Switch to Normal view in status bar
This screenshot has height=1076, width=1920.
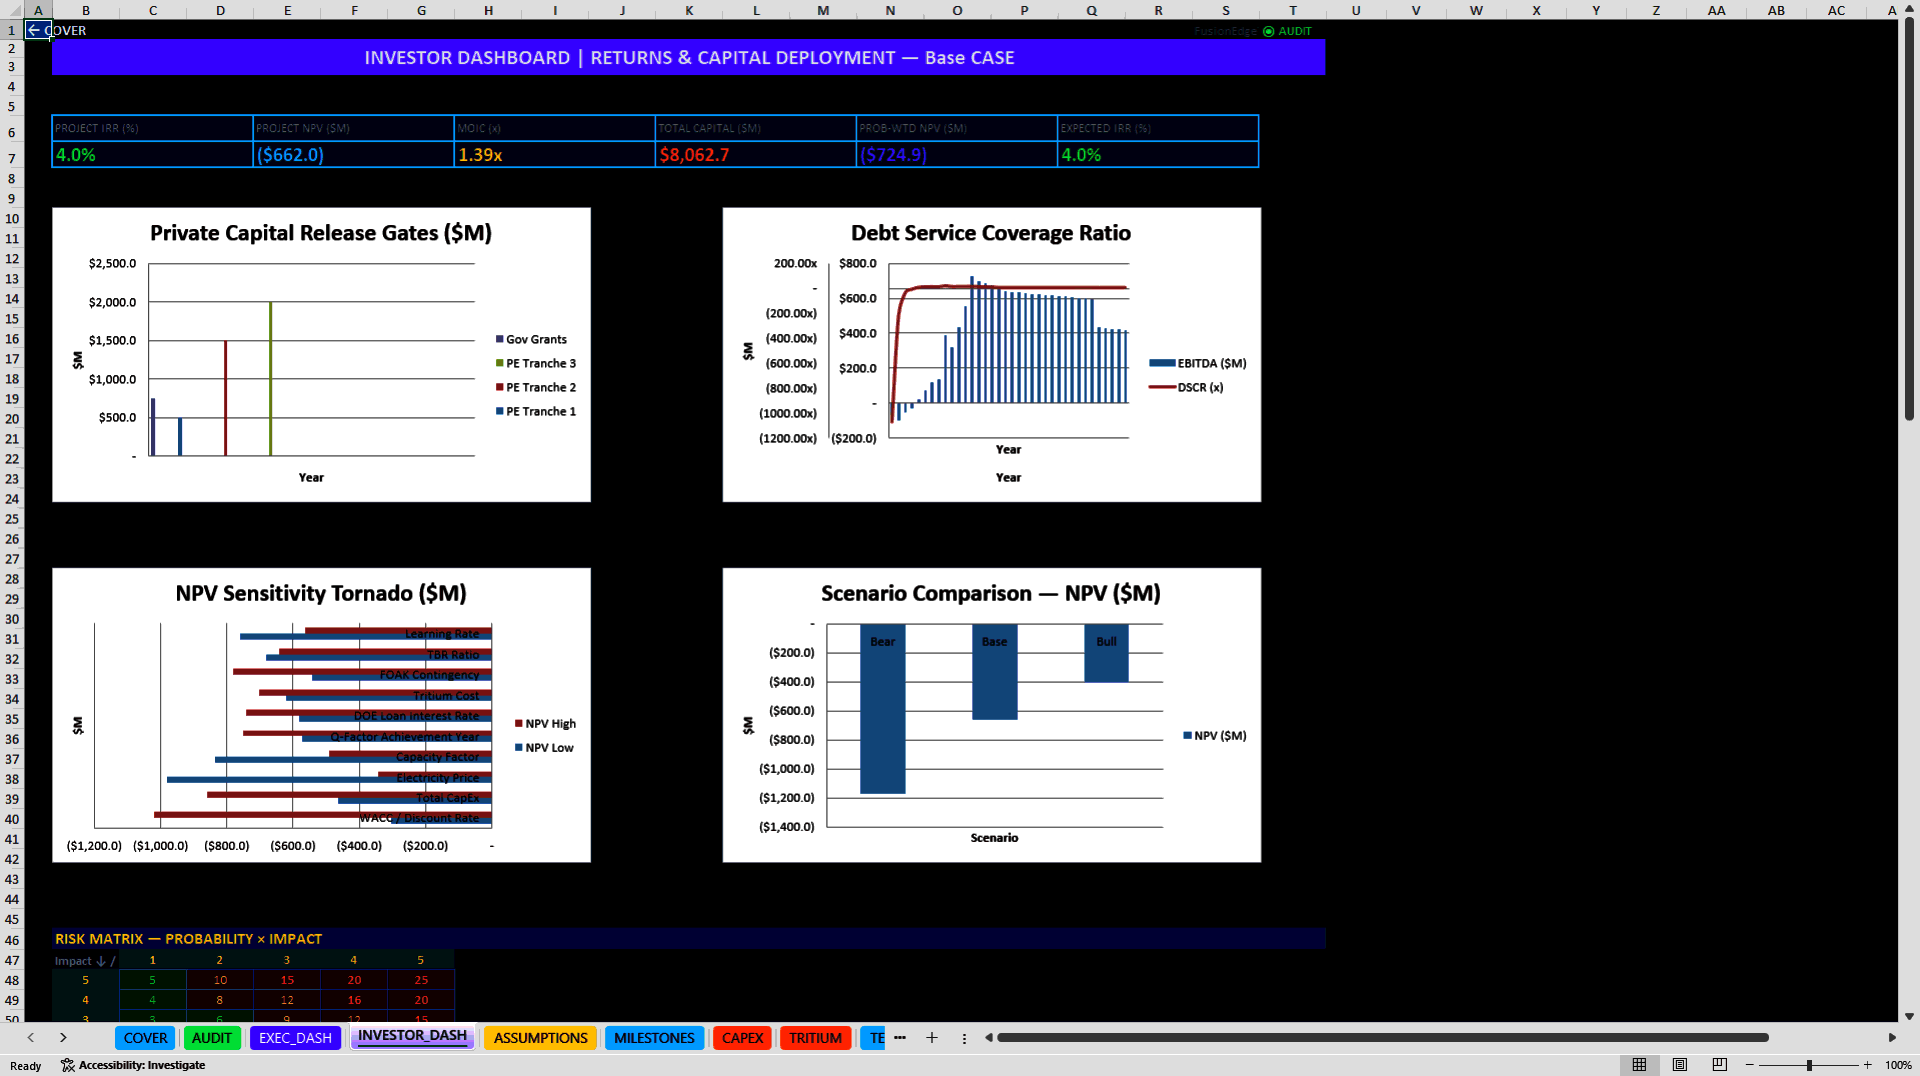click(1639, 1065)
